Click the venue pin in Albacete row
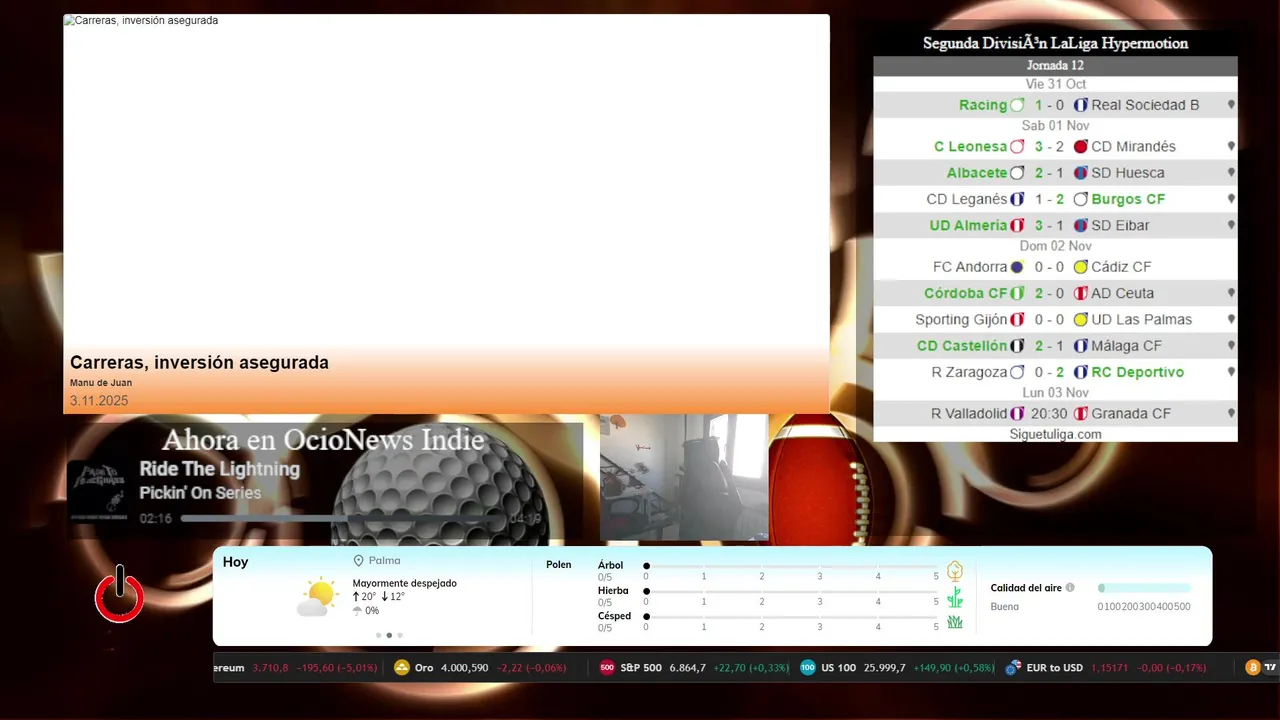This screenshot has width=1280, height=720. click(x=1231, y=173)
